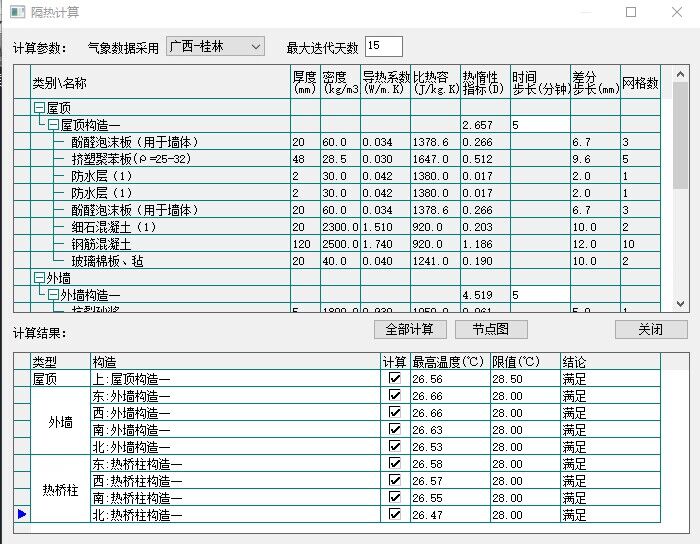Click the 导热系数 column header
Viewport: 700px width, 544px height.
tap(385, 82)
